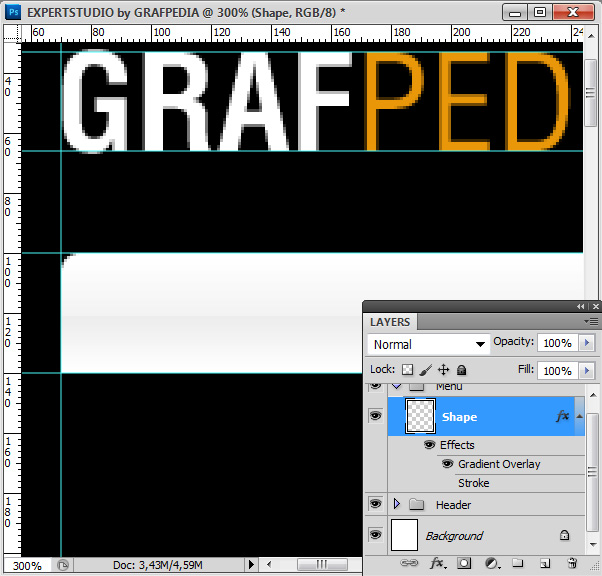Lock image pixels with brush icon
Image resolution: width=602 pixels, height=576 pixels.
coord(425,370)
